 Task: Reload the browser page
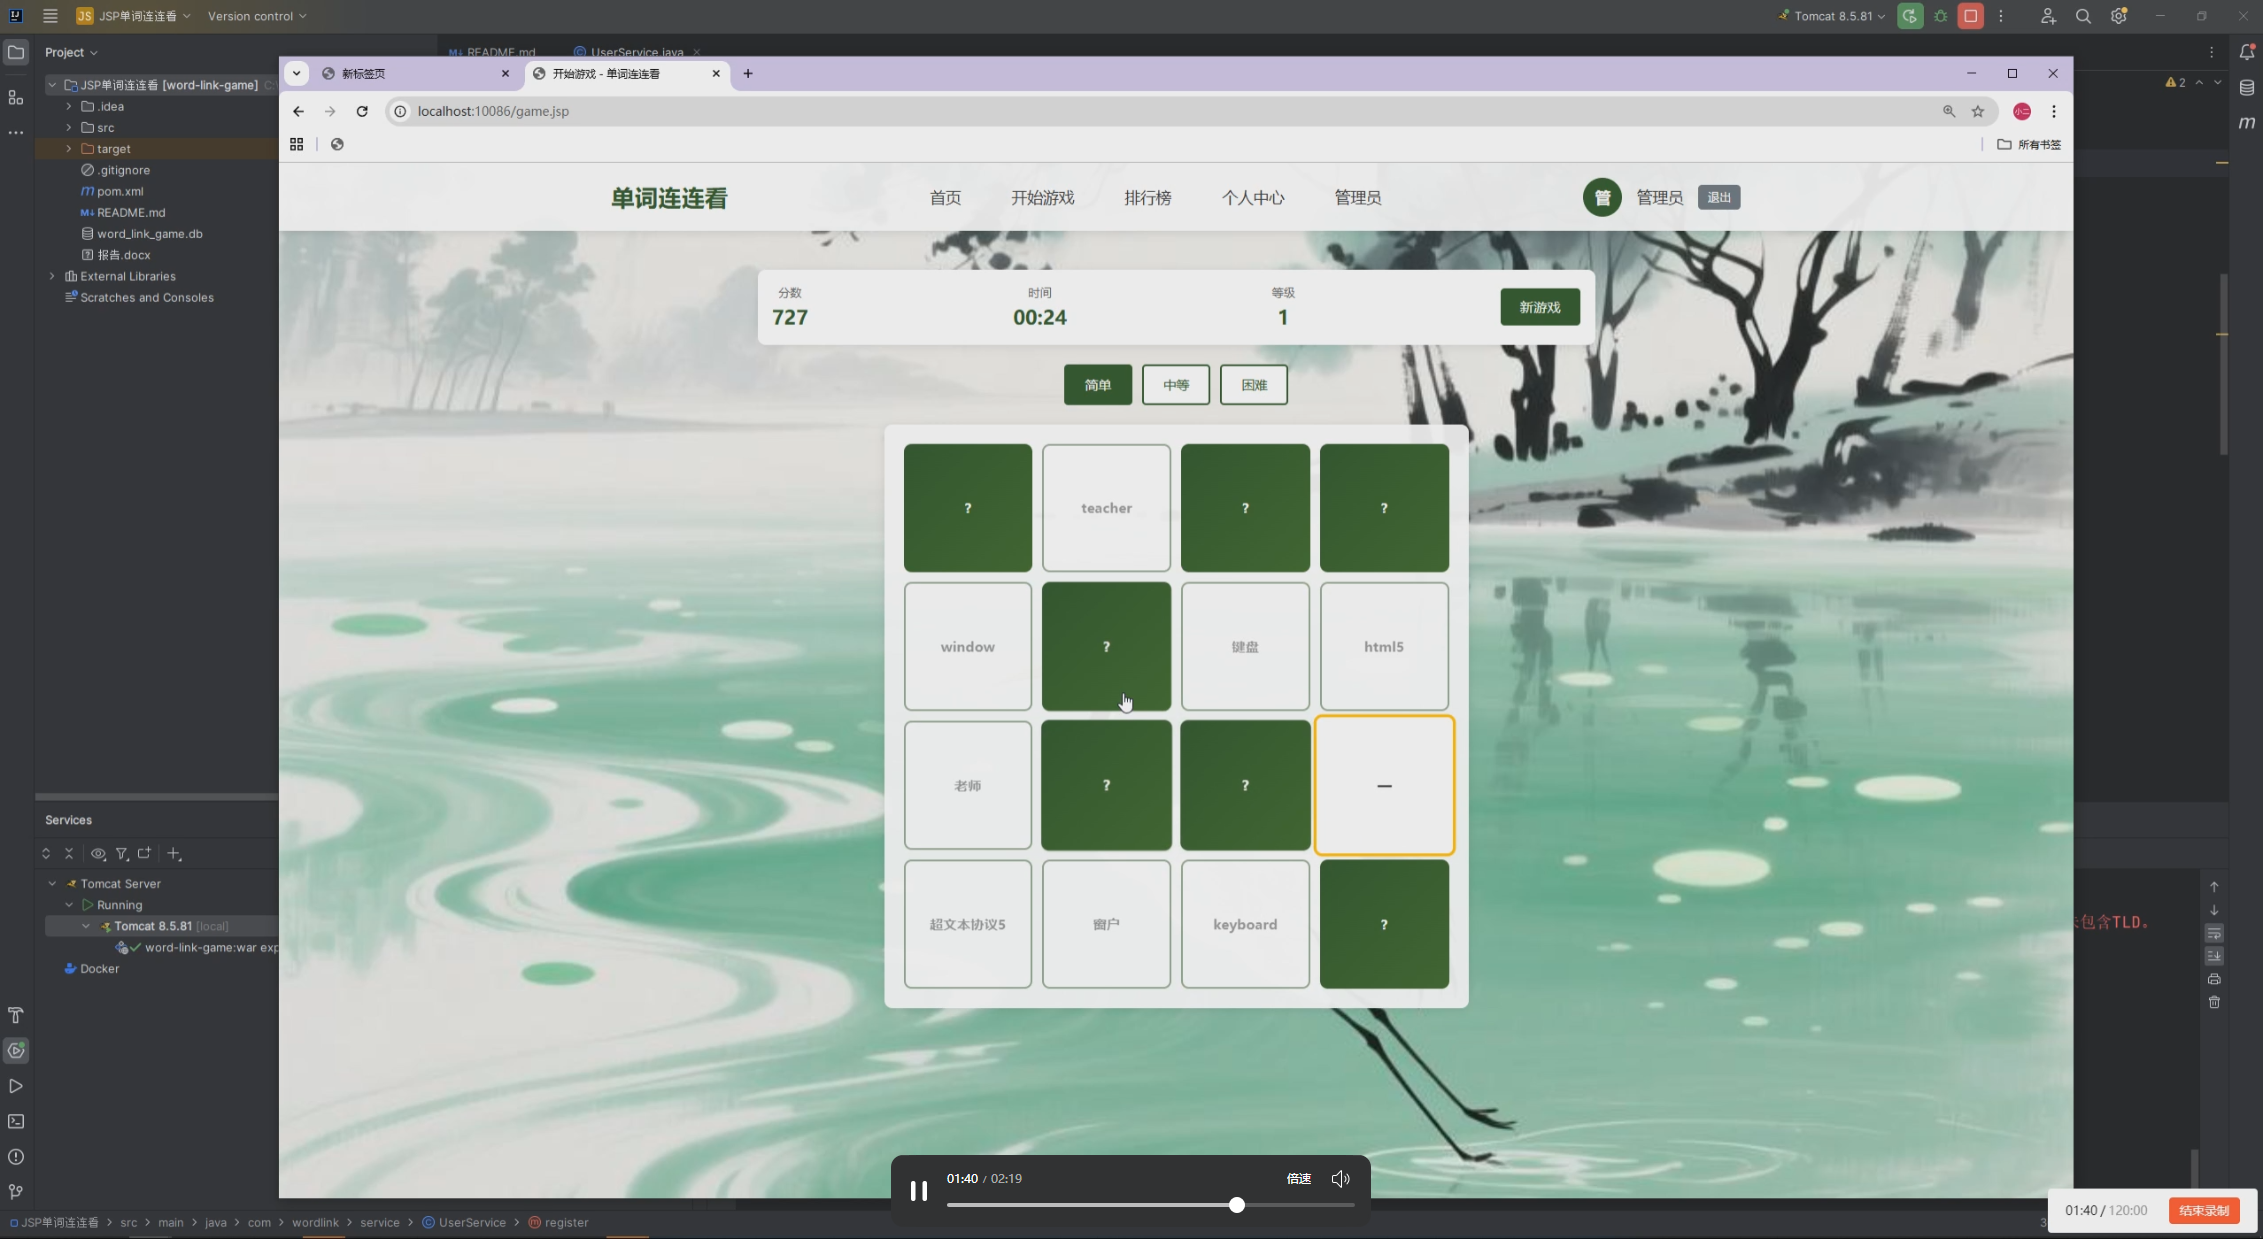pos(362,111)
